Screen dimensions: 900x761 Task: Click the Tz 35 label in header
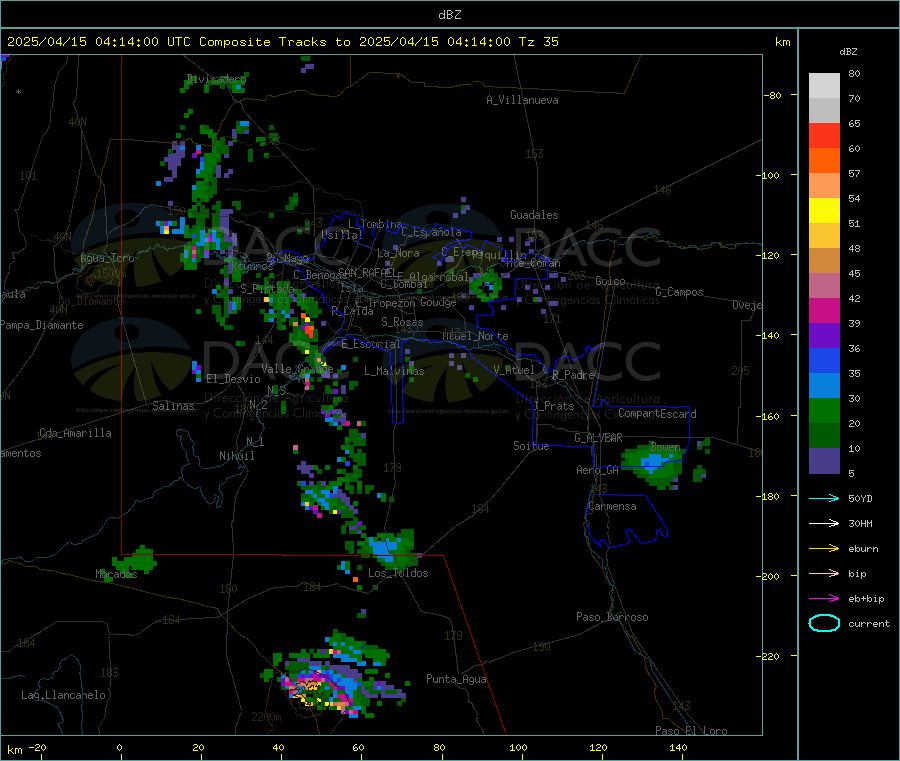click(x=539, y=42)
